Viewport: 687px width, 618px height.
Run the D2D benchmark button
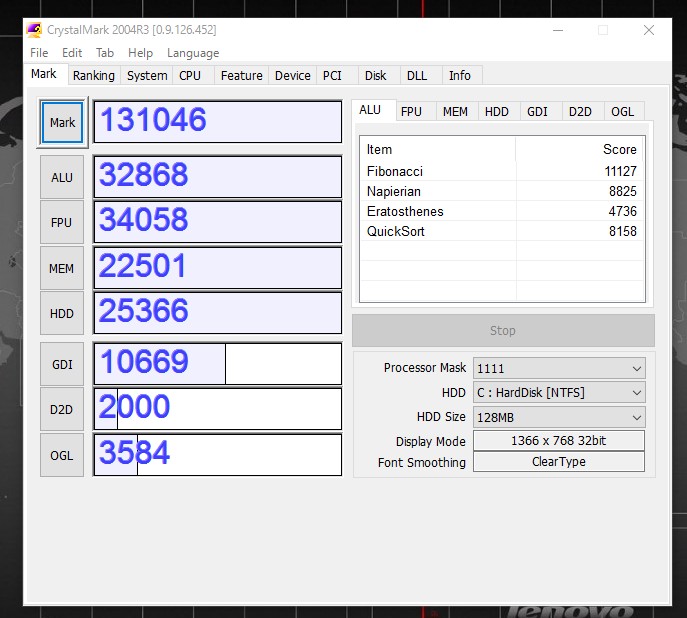point(62,410)
